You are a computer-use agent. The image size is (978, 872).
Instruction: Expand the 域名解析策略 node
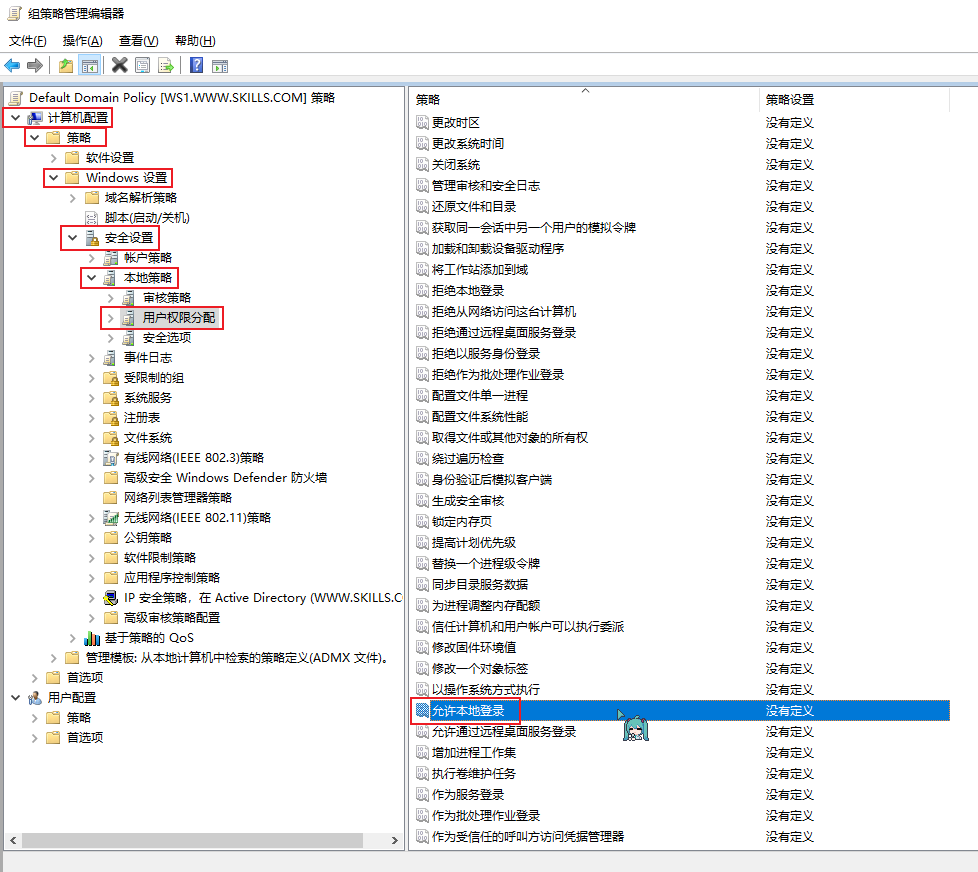tap(72, 198)
